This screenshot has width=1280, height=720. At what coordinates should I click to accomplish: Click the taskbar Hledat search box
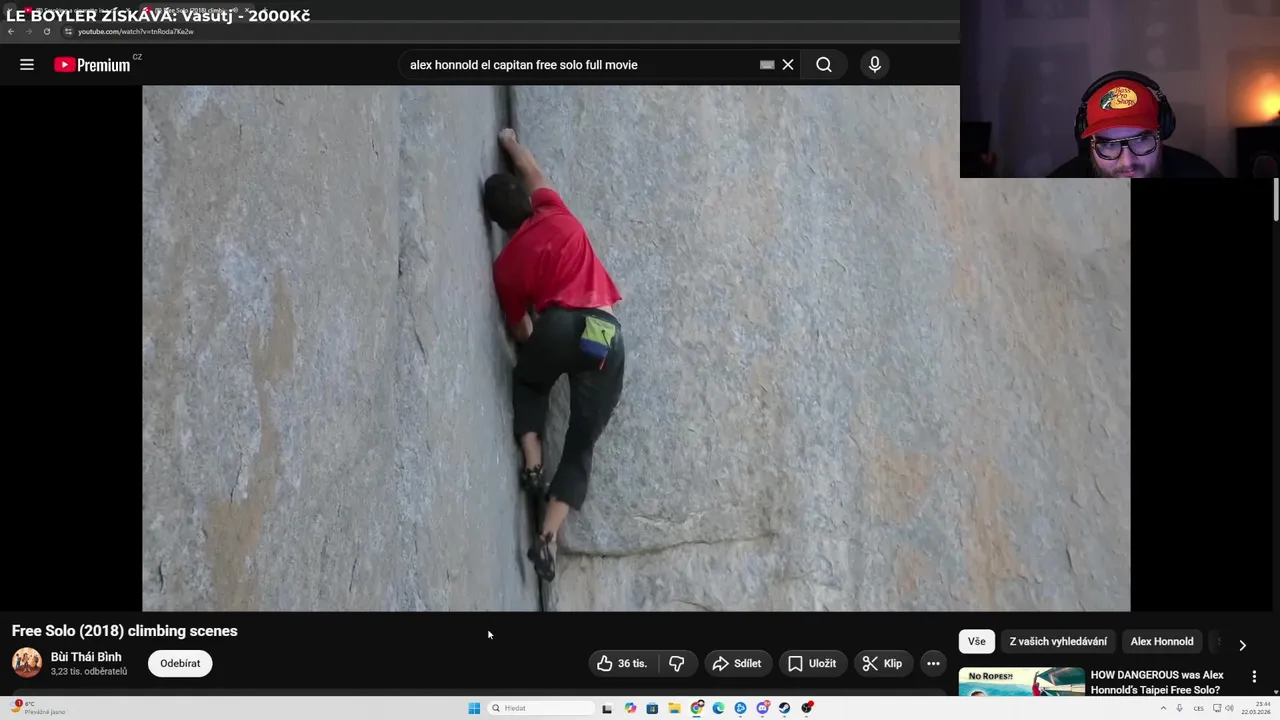pyautogui.click(x=541, y=708)
